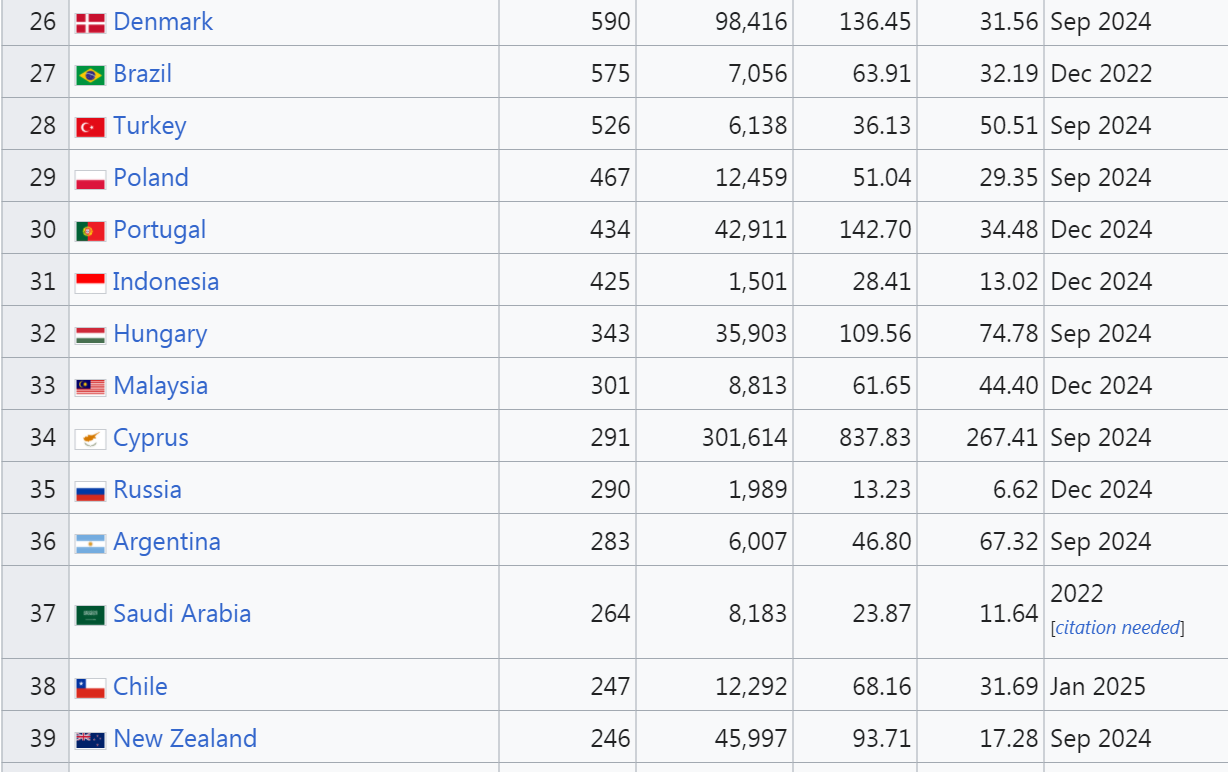Click the Denmark flag icon

pos(90,23)
